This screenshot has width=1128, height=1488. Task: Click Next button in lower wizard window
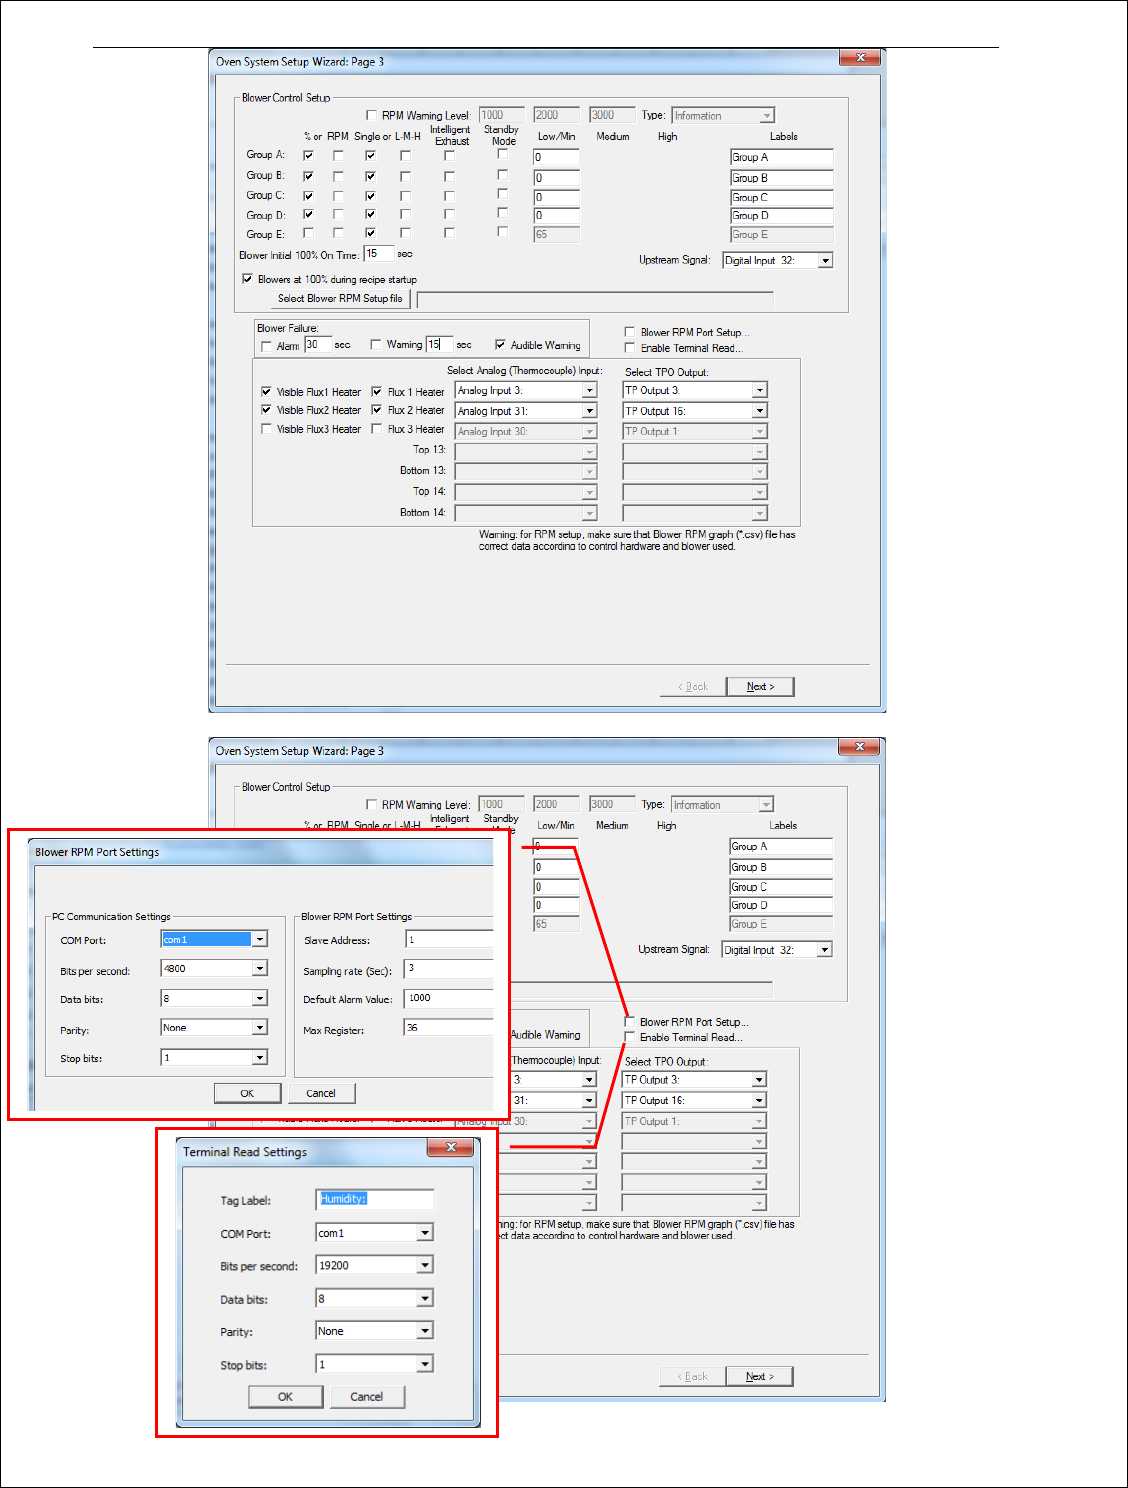[x=760, y=1376]
